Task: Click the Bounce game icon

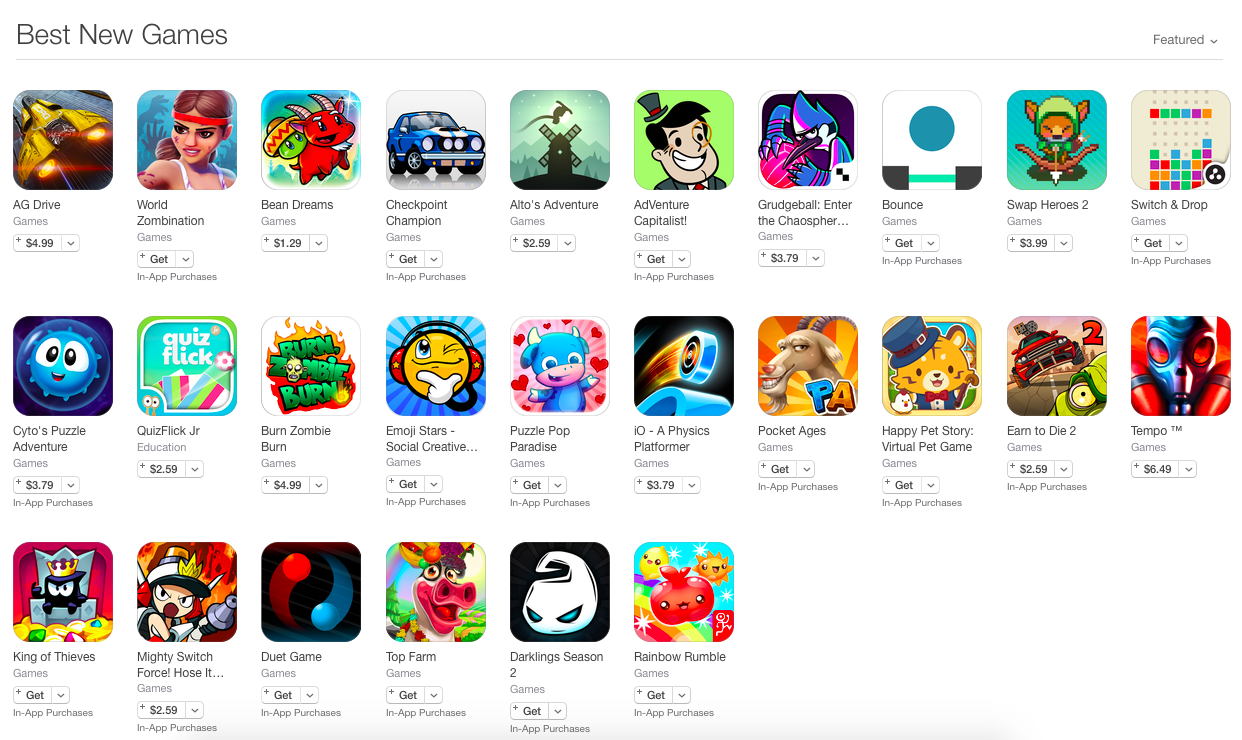Action: [x=932, y=140]
